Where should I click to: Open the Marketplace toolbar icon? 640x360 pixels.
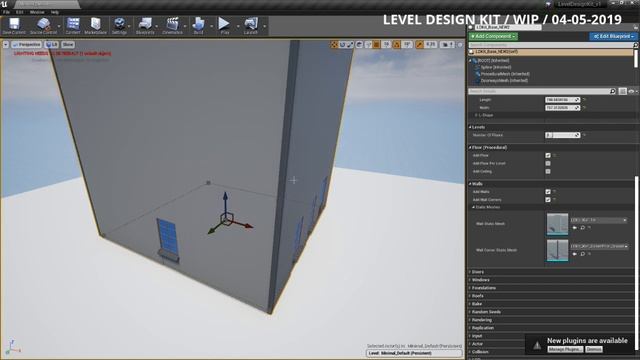[96, 26]
